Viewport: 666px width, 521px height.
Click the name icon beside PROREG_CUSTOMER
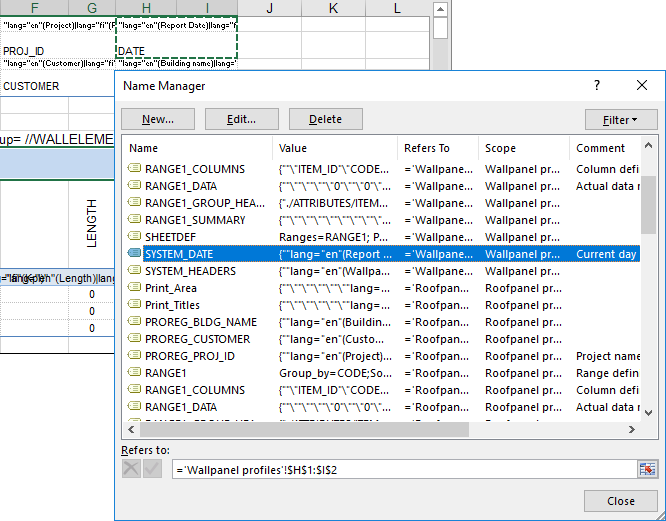coord(135,339)
